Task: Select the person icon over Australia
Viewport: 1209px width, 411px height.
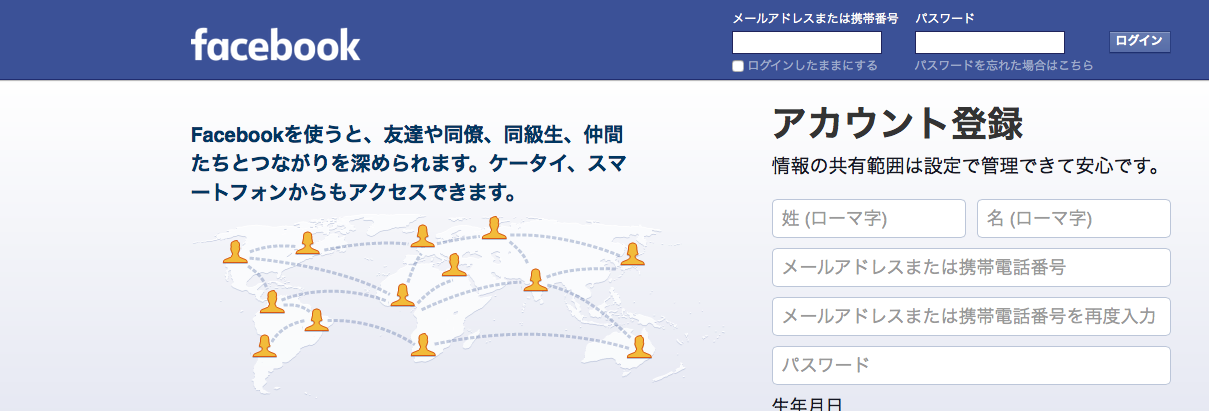Action: 638,347
